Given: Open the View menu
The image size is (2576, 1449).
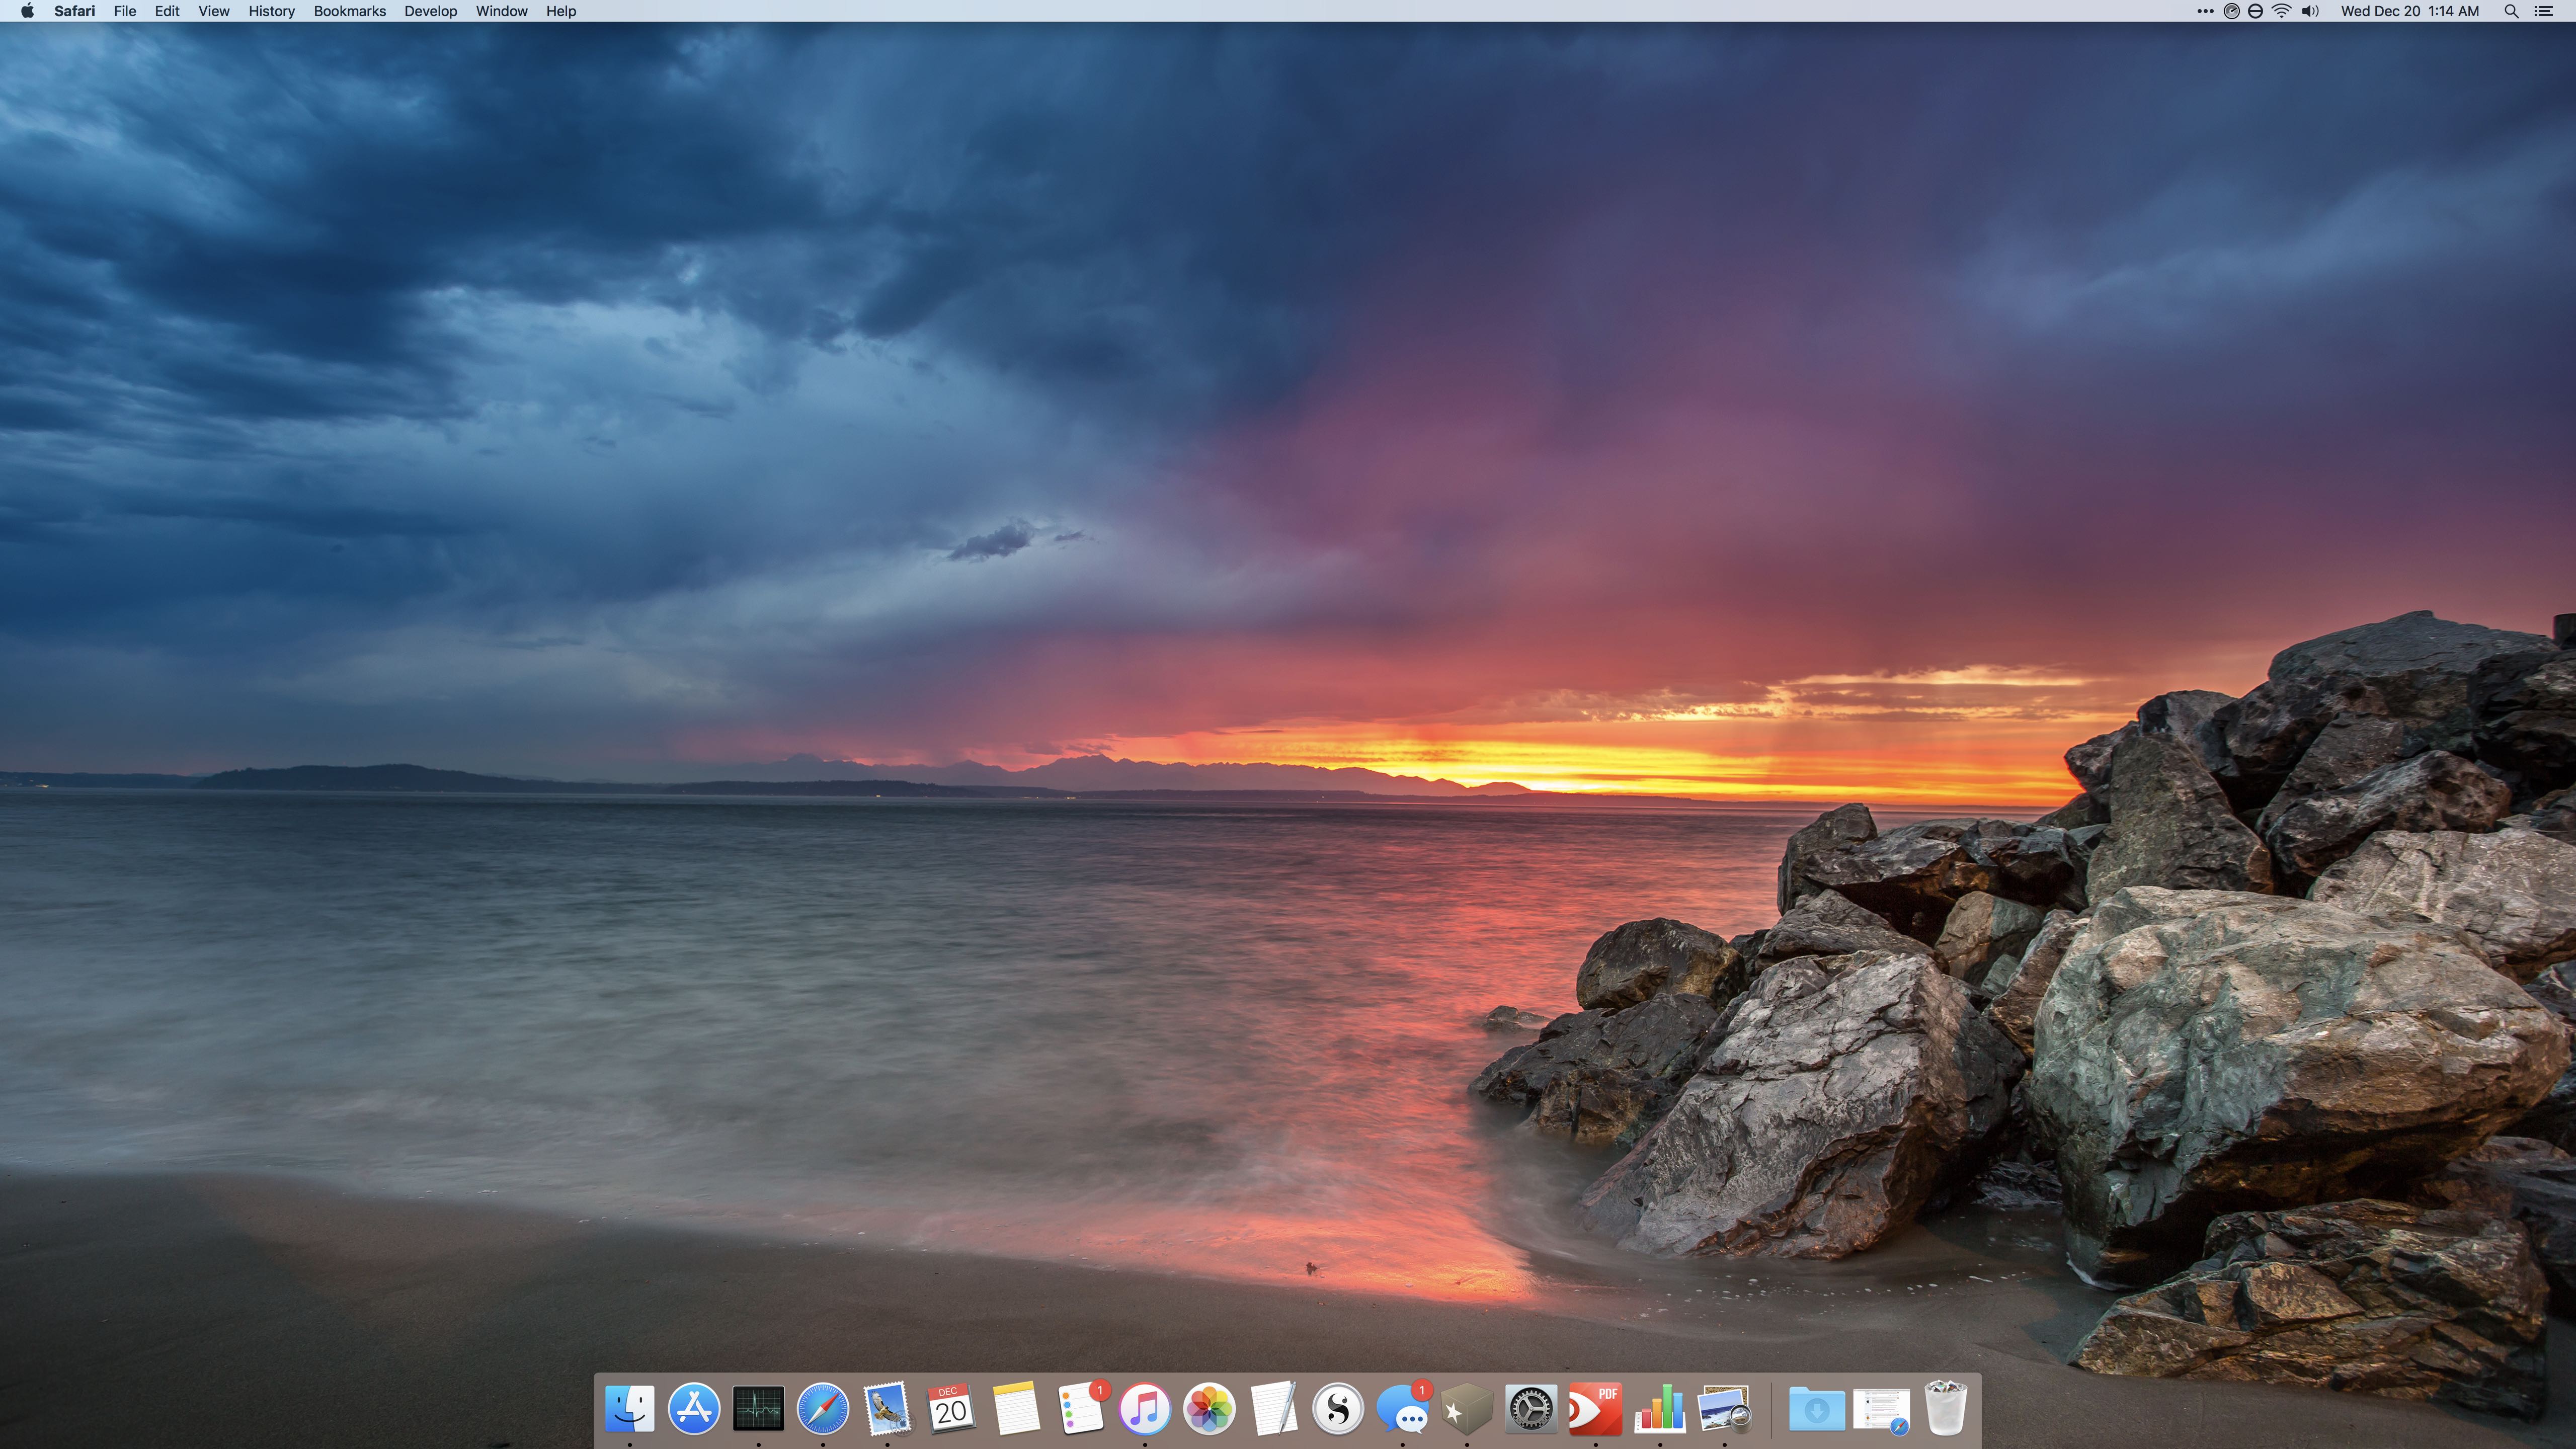Looking at the screenshot, I should [214, 11].
